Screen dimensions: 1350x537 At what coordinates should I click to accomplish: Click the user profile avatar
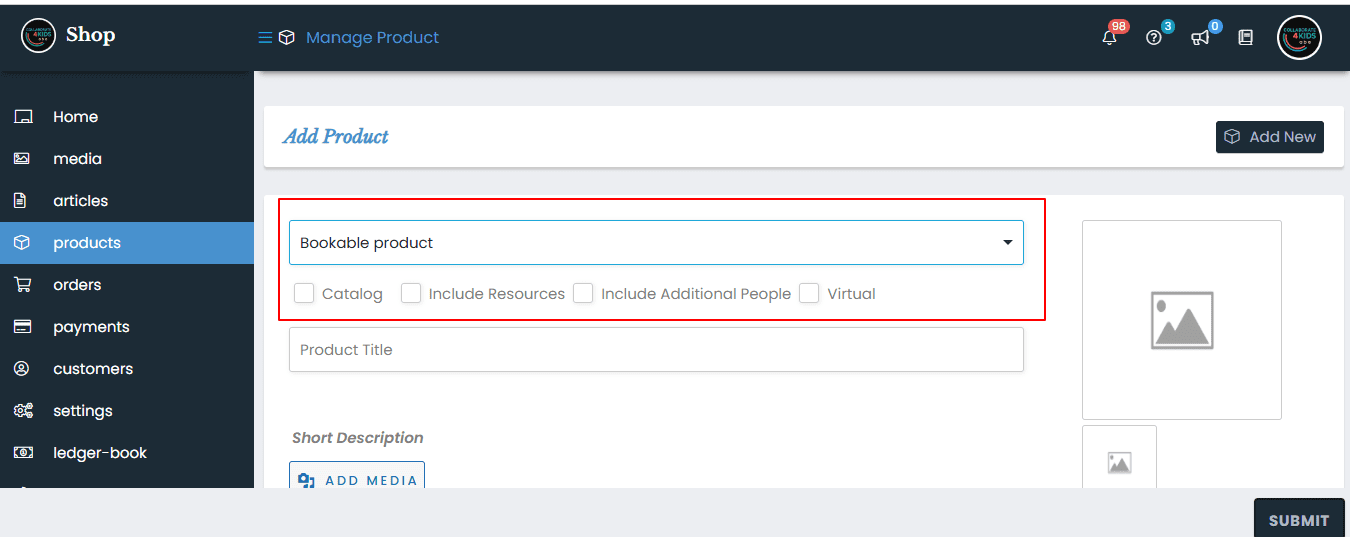pos(1299,38)
